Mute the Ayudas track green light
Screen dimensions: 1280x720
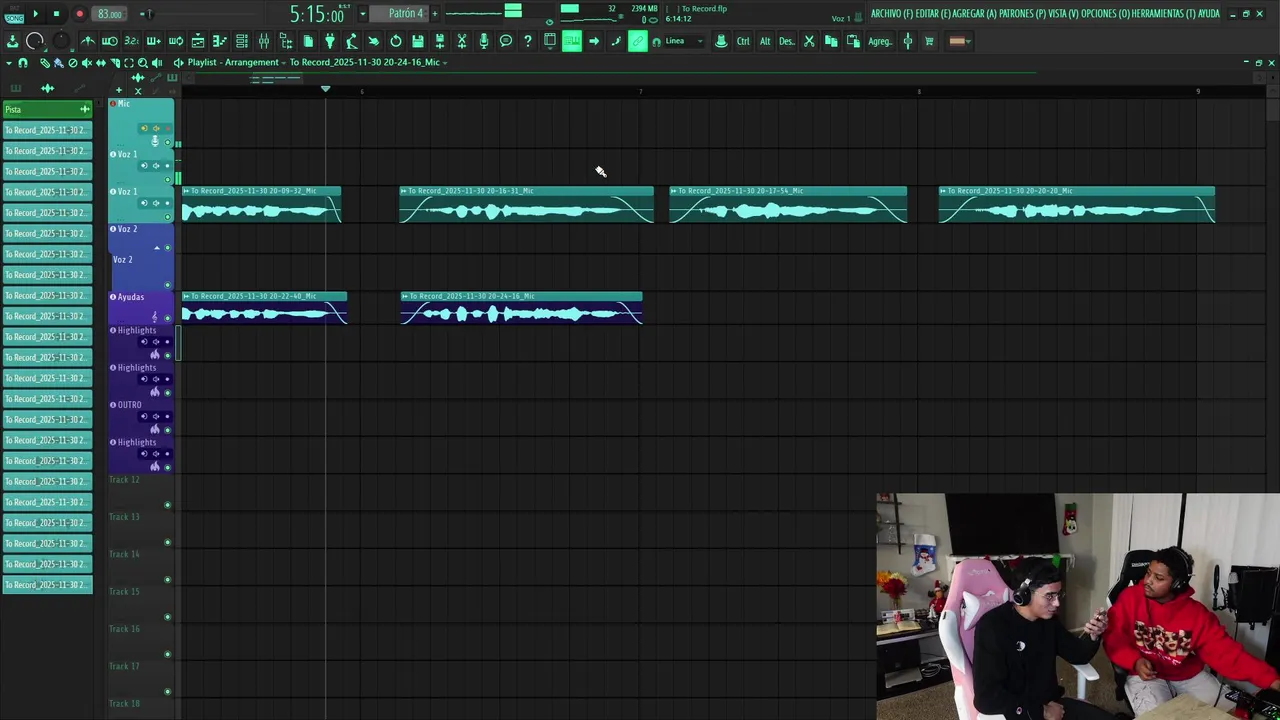(167, 317)
